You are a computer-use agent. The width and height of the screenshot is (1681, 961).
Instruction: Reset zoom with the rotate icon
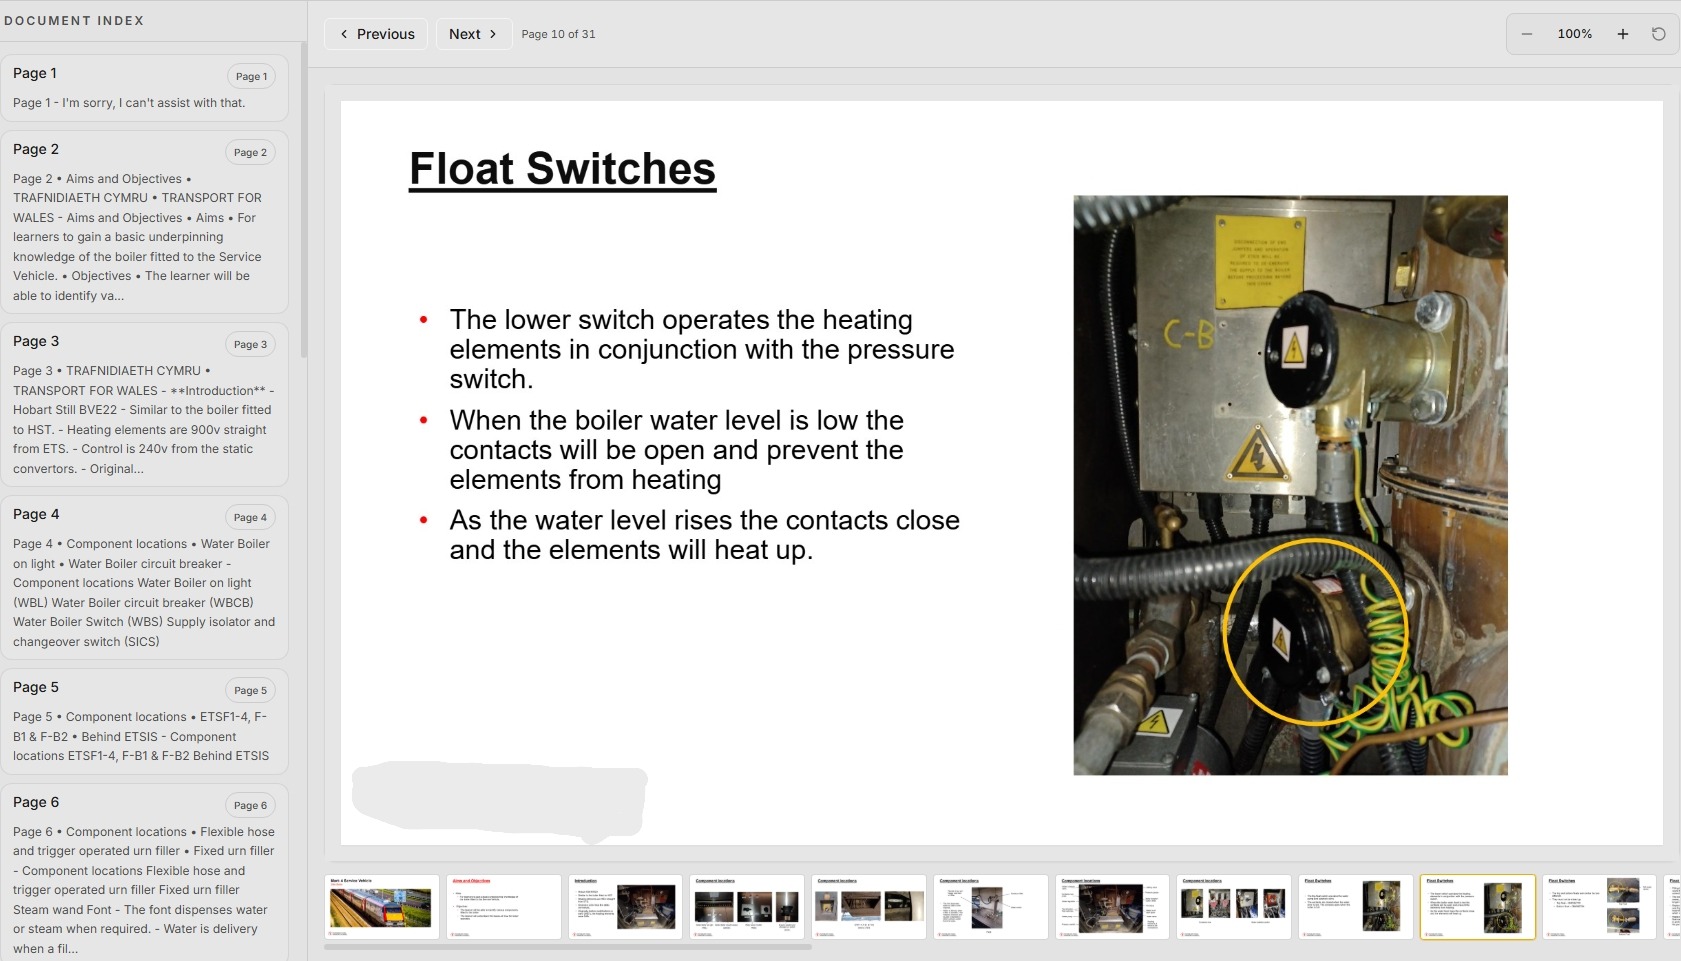pyautogui.click(x=1658, y=34)
